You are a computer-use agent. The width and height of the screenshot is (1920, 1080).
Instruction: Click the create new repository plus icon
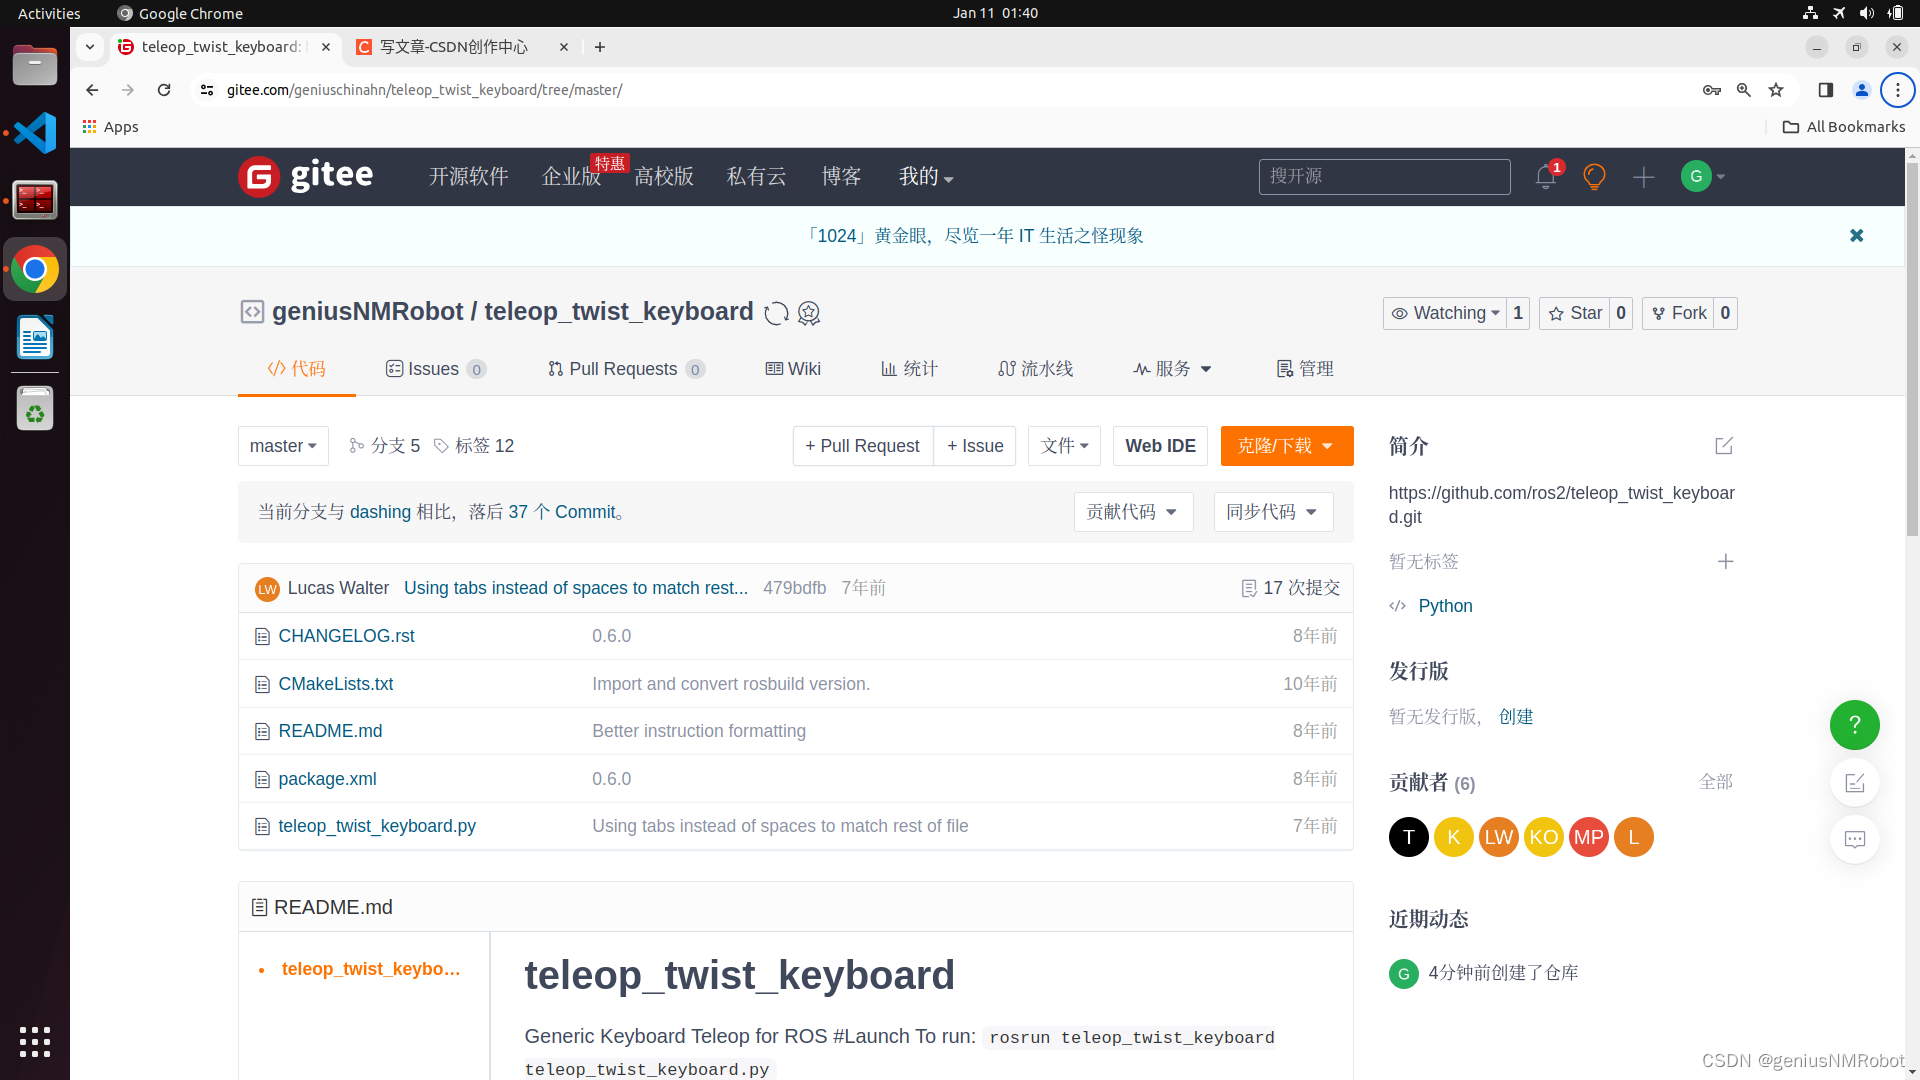[x=1643, y=175]
